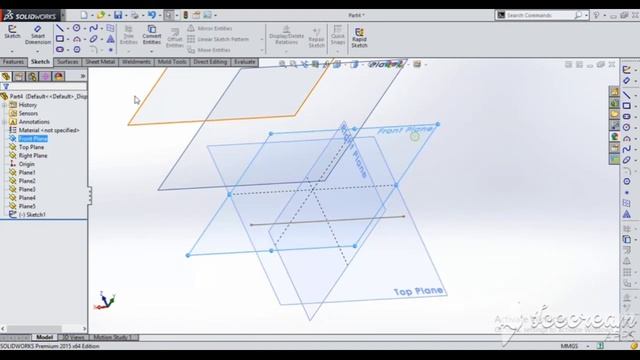The image size is (640, 360).
Task: Select Origin in the feature tree
Action: pyautogui.click(x=26, y=164)
